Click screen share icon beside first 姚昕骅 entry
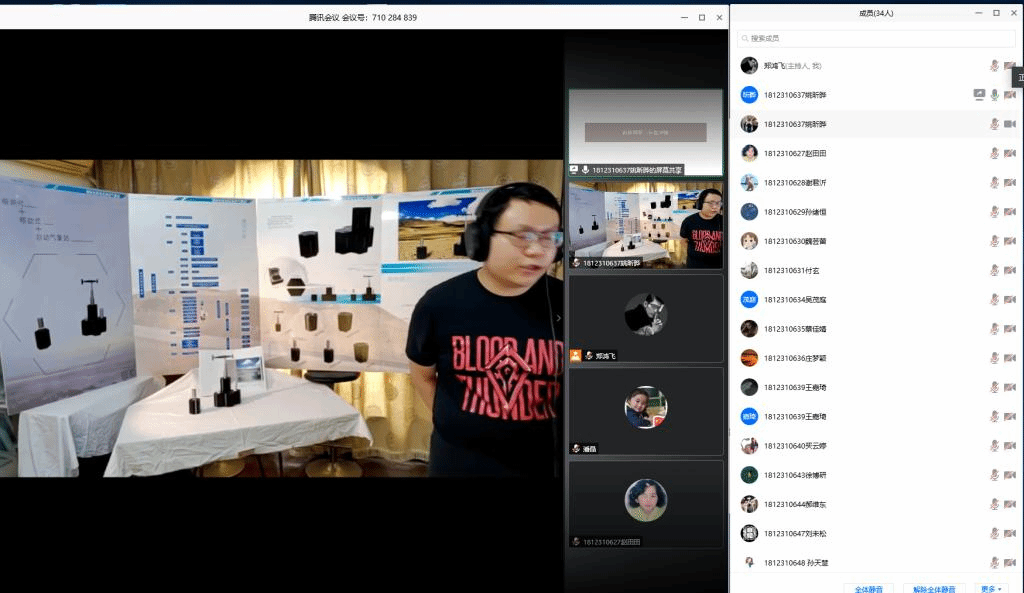The width and height of the screenshot is (1024, 593). pos(979,95)
